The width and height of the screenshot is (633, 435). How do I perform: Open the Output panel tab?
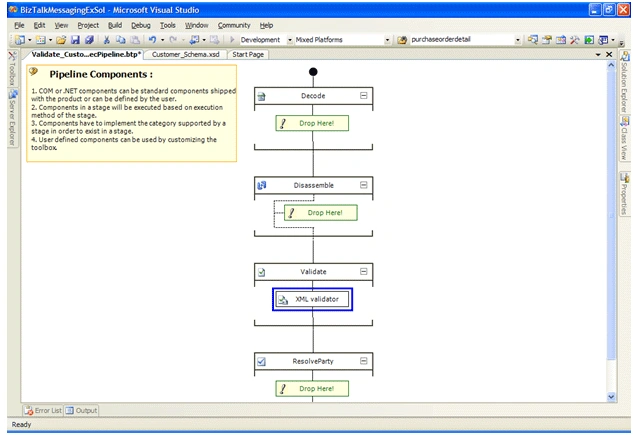click(x=81, y=410)
